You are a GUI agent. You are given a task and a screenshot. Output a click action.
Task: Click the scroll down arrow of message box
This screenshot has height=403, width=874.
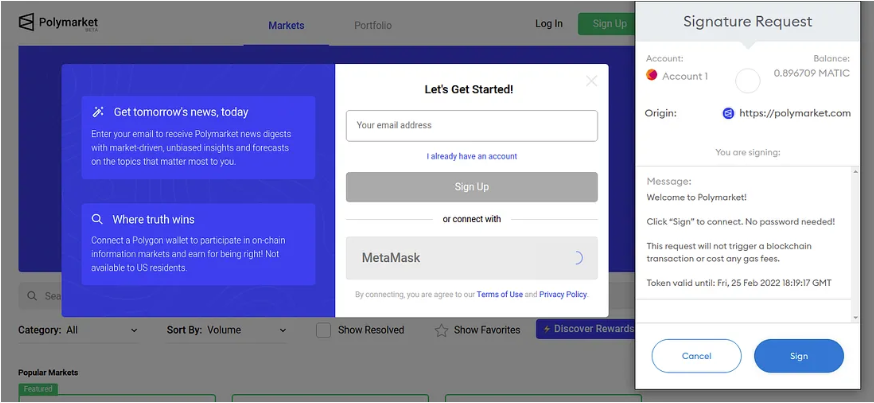point(856,317)
